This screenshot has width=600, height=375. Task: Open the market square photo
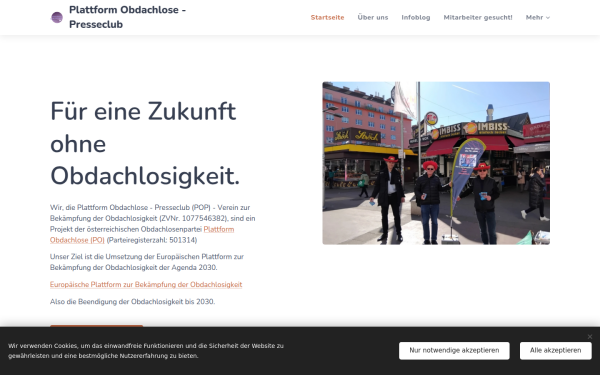click(436, 163)
